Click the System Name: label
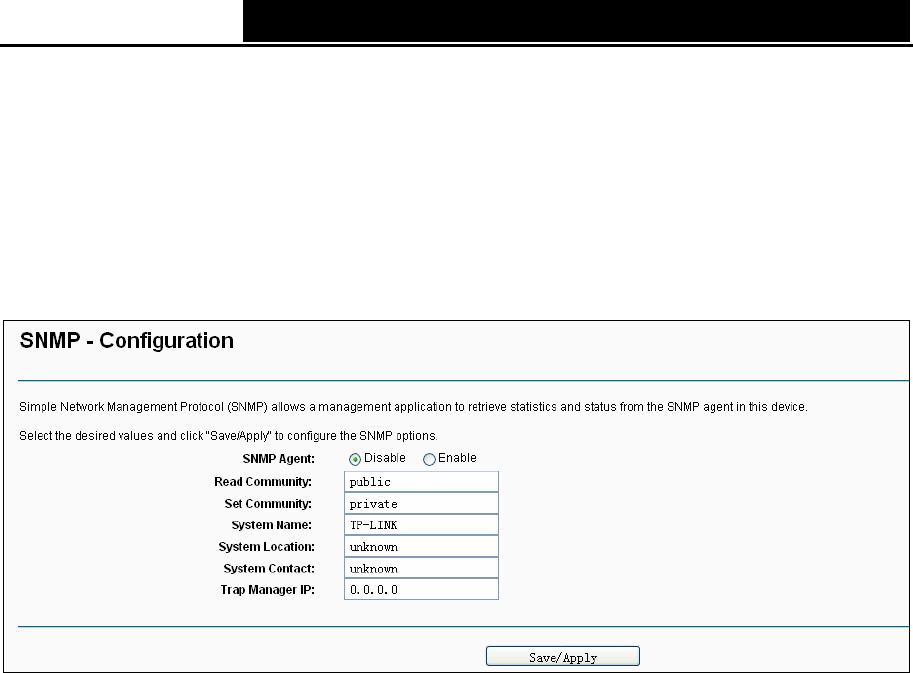This screenshot has width=913, height=673. click(271, 525)
